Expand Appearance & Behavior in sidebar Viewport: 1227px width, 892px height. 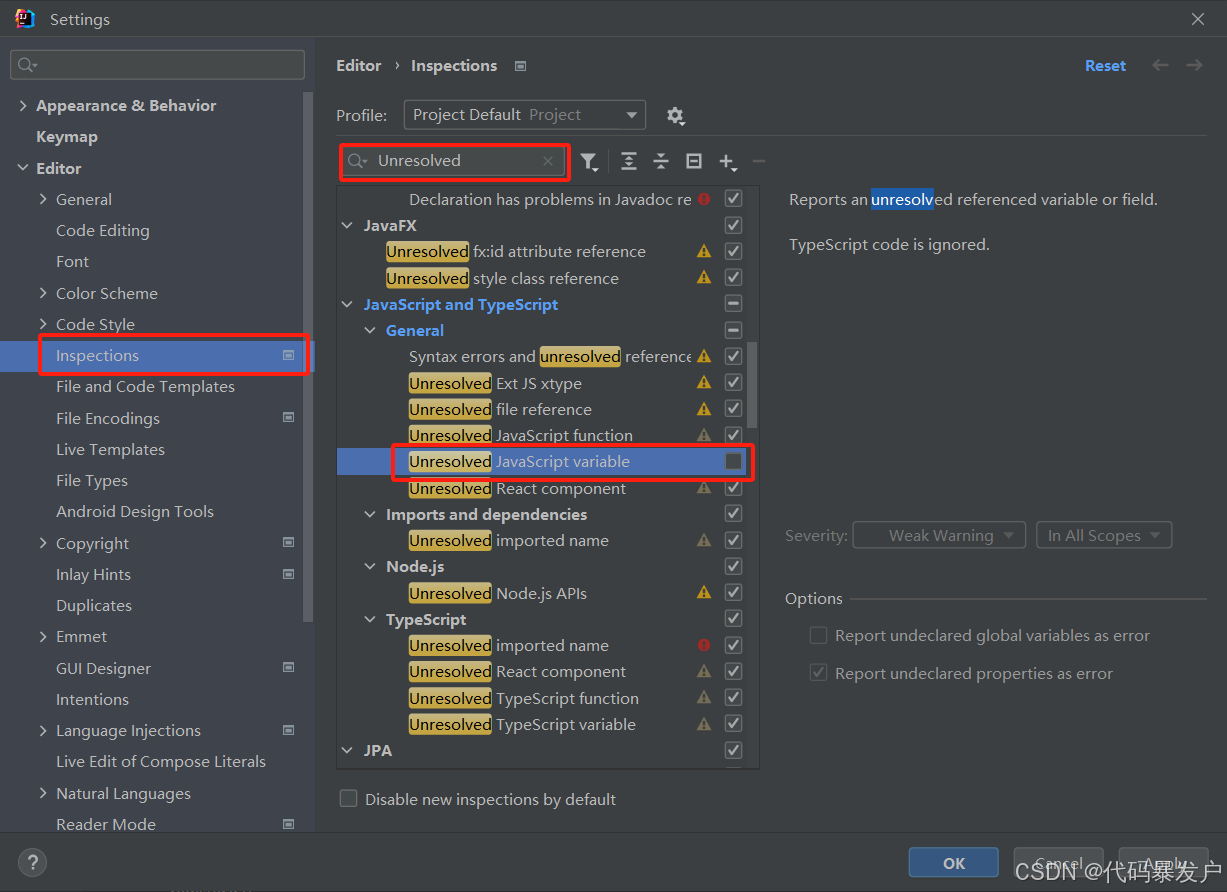23,106
